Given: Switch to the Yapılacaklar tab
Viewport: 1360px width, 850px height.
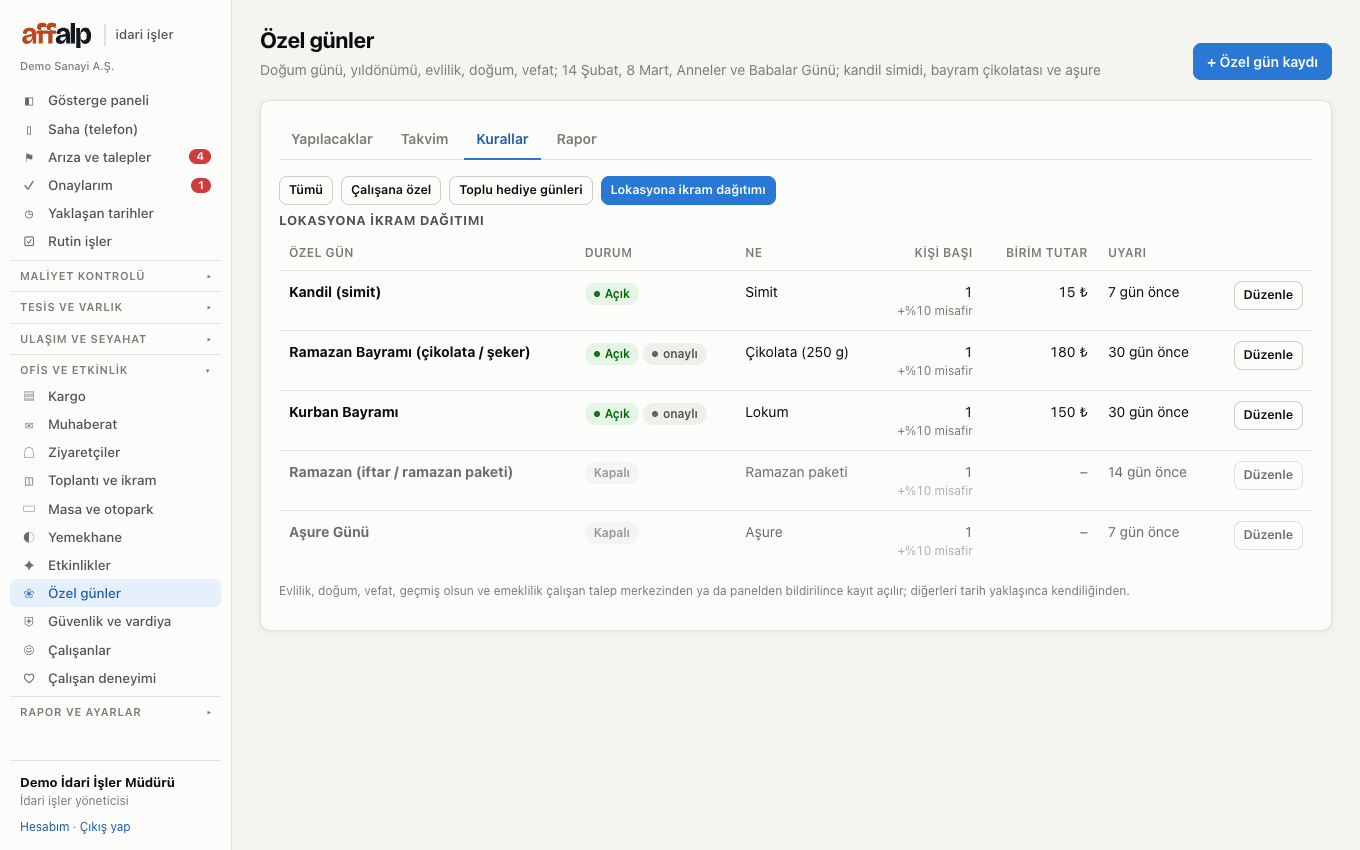Looking at the screenshot, I should coord(332,139).
